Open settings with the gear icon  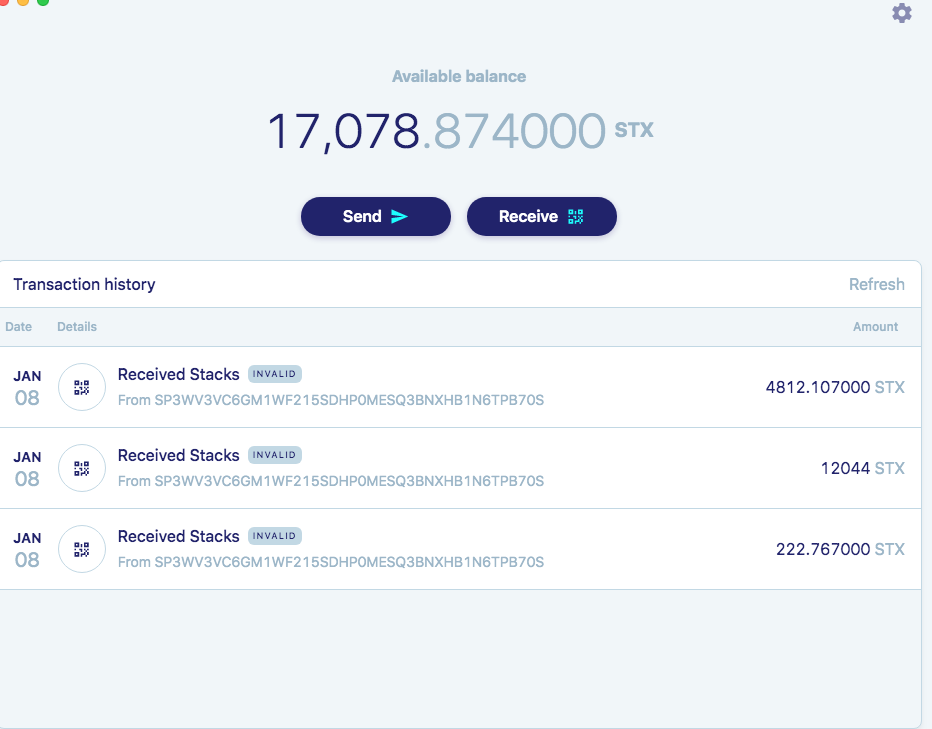(x=902, y=13)
